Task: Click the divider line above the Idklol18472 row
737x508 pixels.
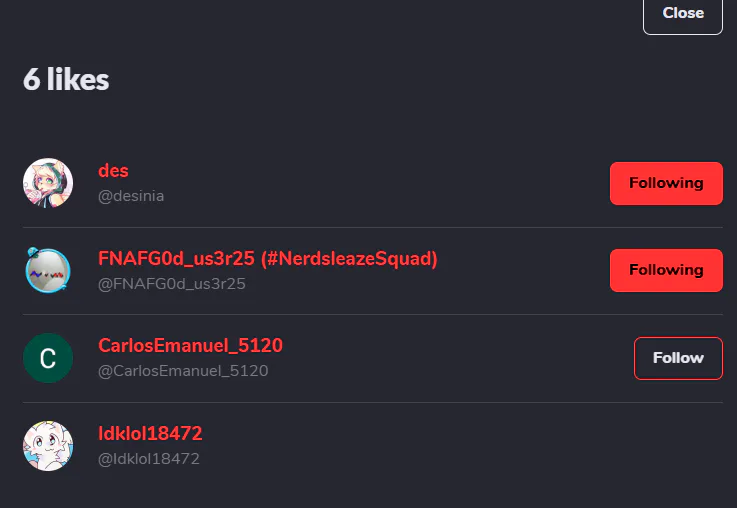Action: tap(373, 402)
